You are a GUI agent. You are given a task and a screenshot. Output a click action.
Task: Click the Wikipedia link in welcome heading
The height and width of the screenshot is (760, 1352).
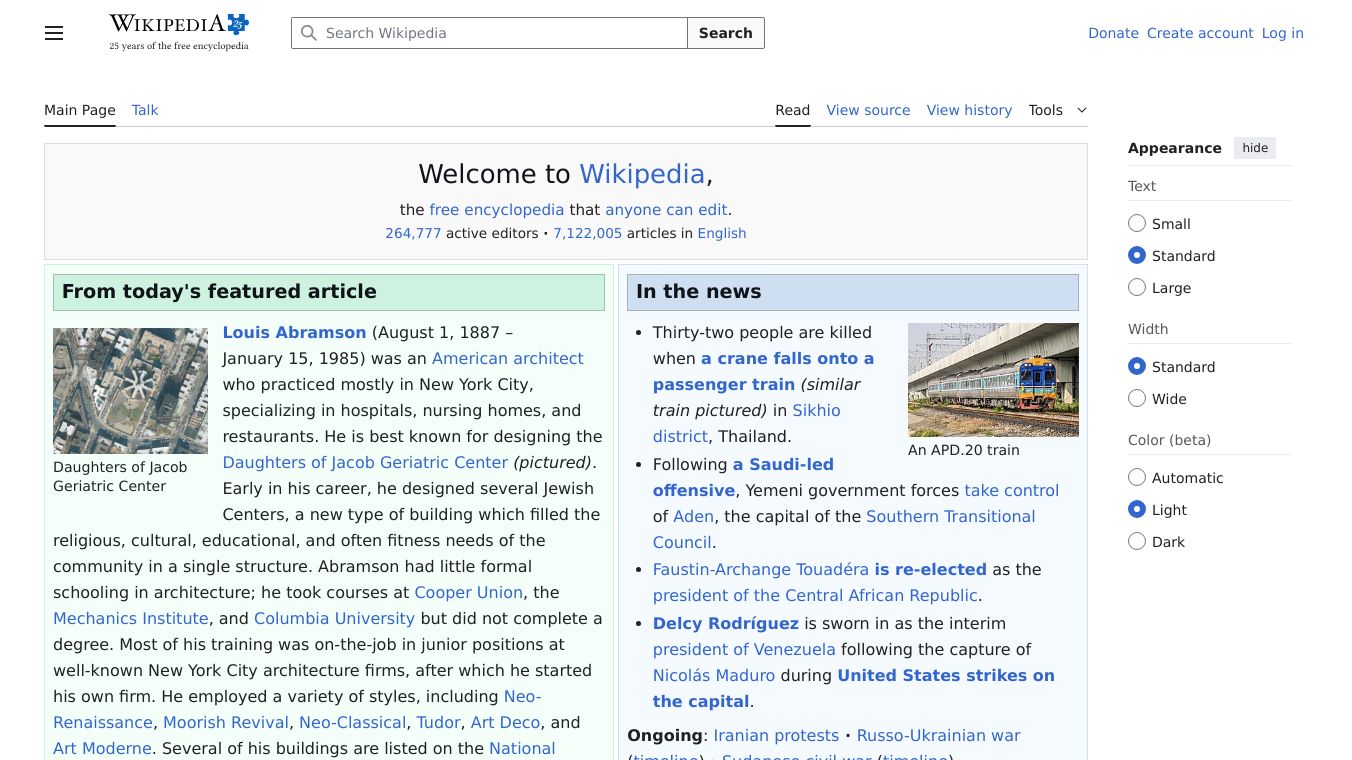pos(642,174)
